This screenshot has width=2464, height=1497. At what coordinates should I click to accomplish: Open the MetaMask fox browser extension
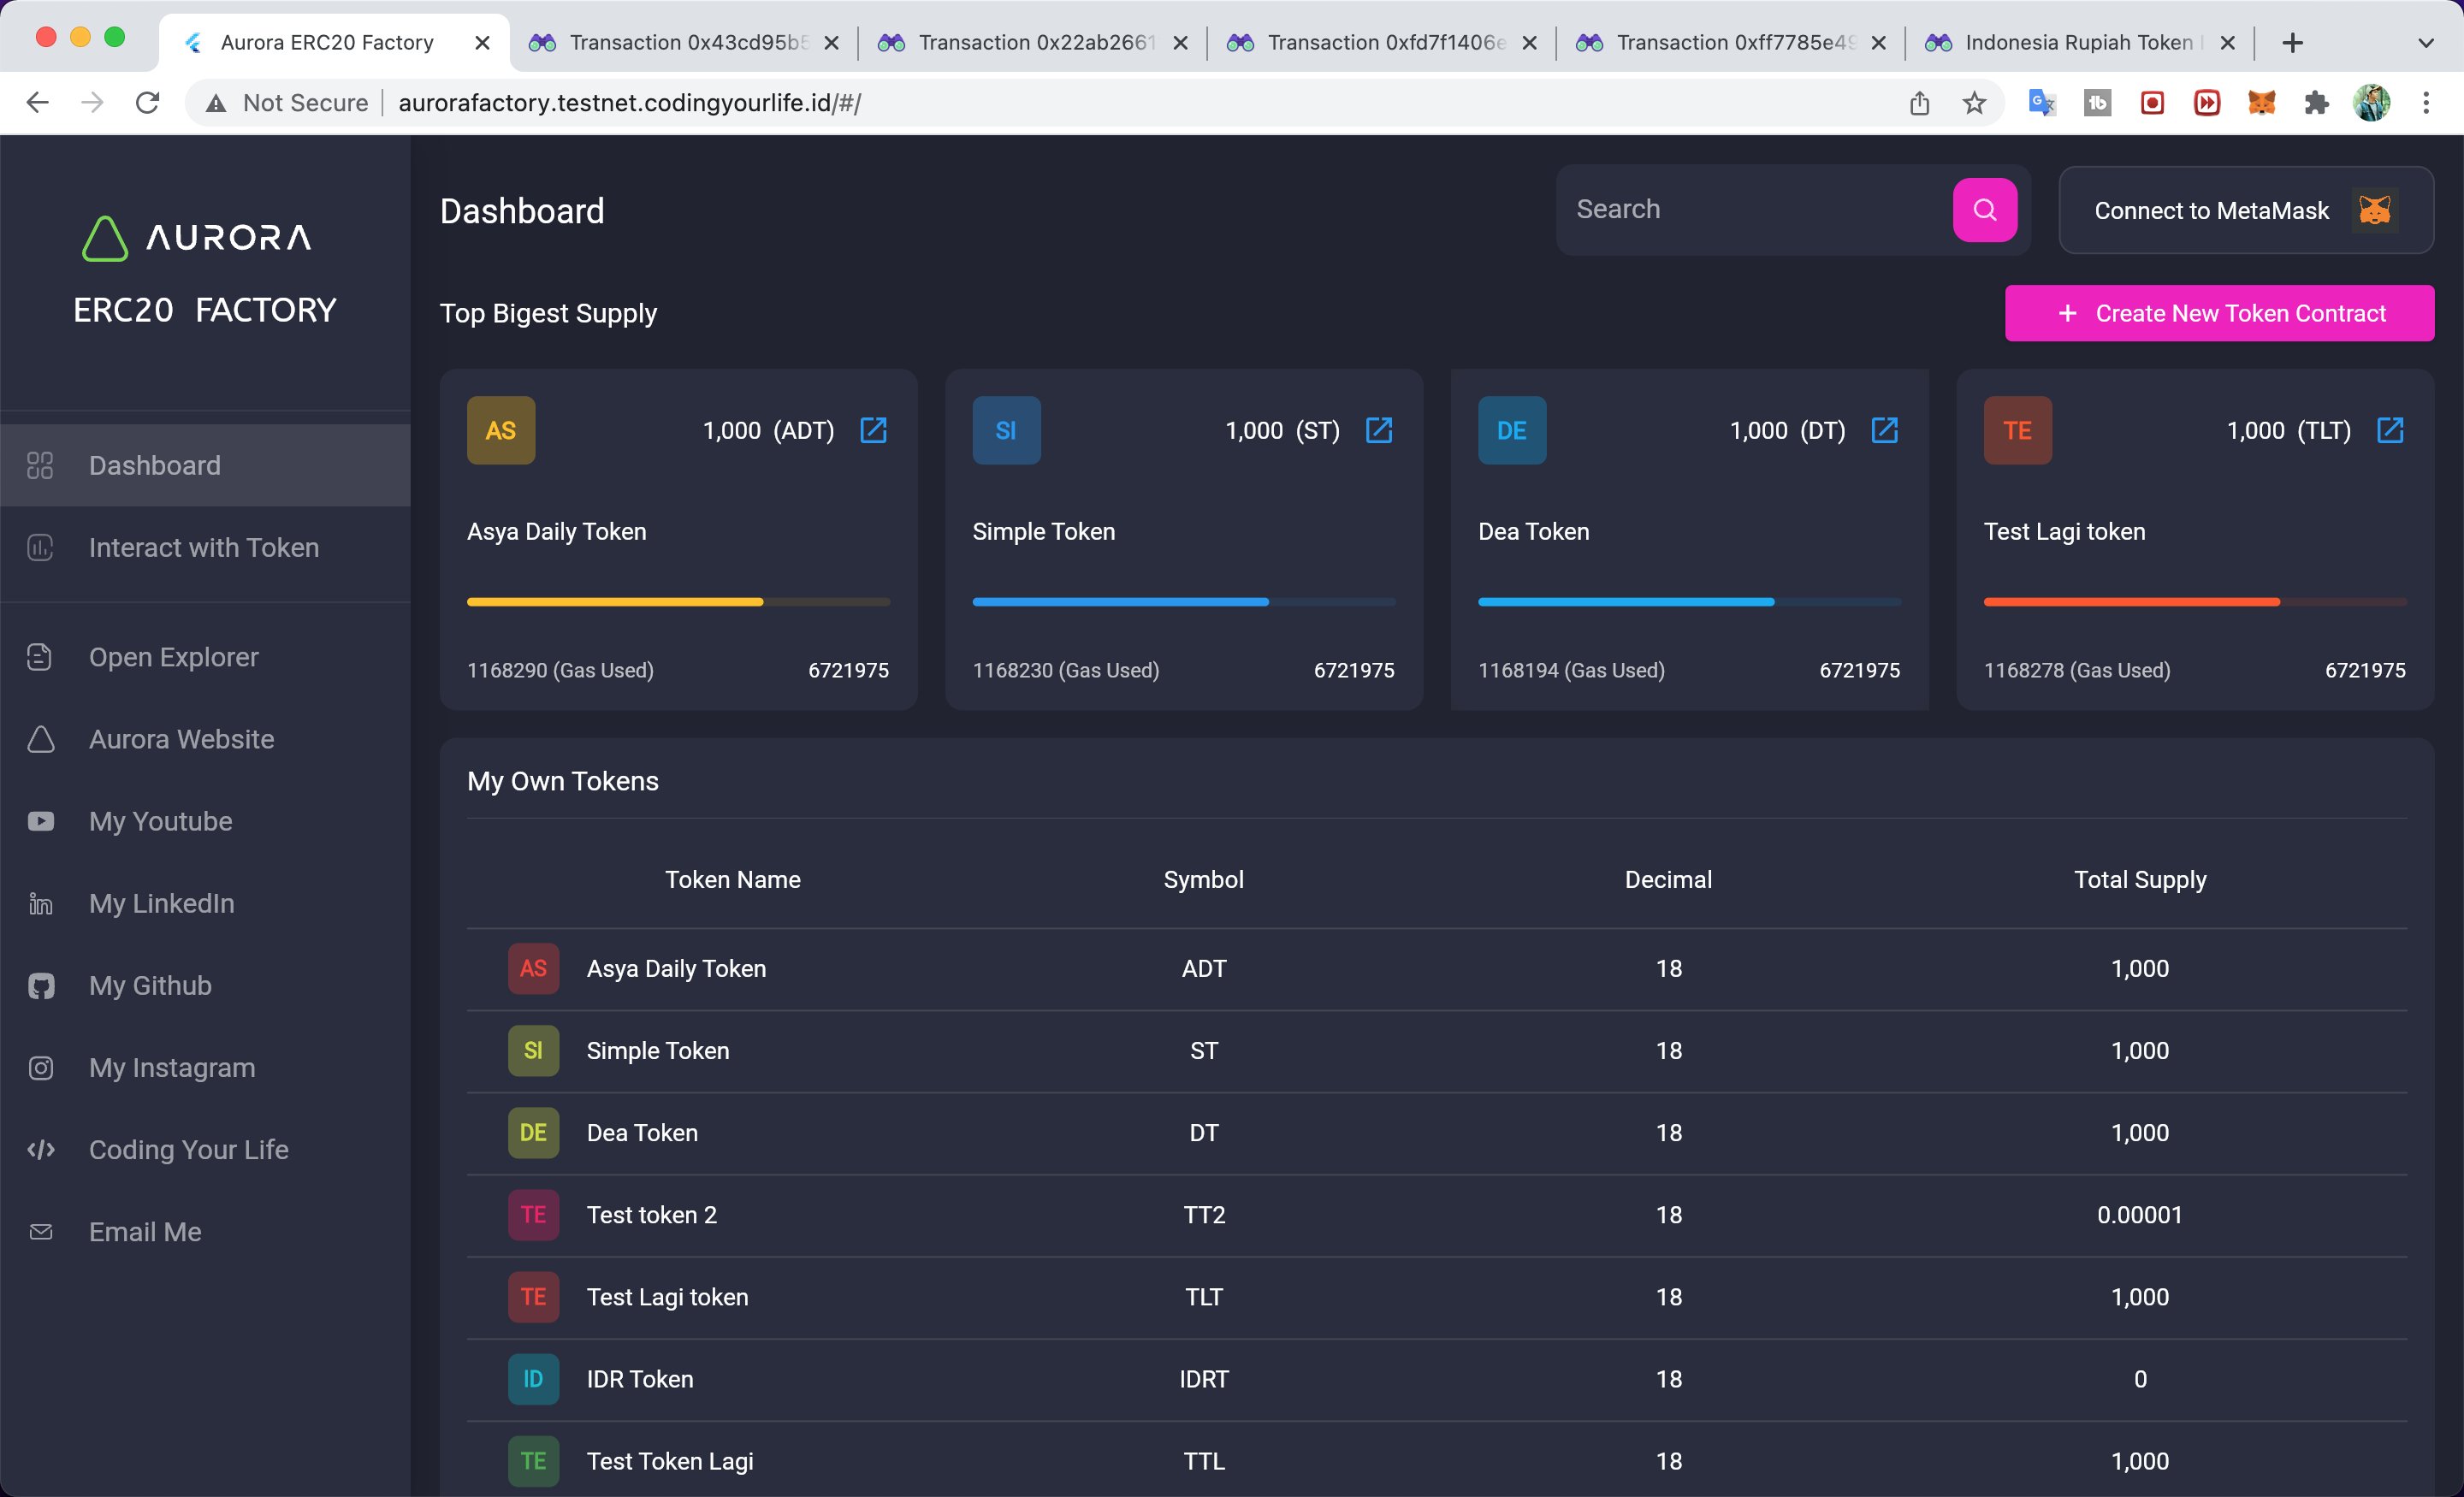pos(2262,103)
